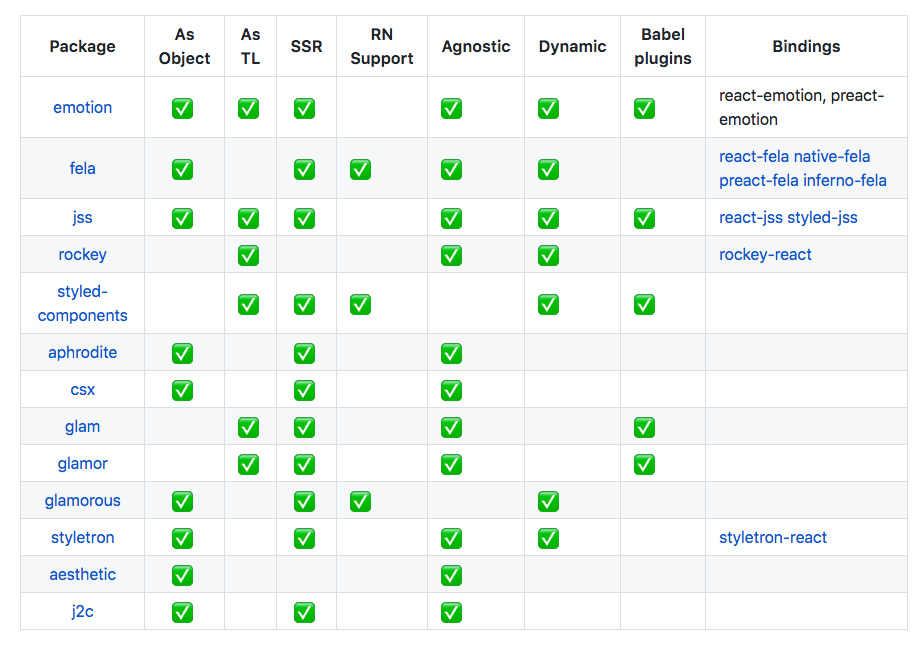Open the aesthetic package link
Image resolution: width=923 pixels, height=645 pixels.
coord(82,574)
